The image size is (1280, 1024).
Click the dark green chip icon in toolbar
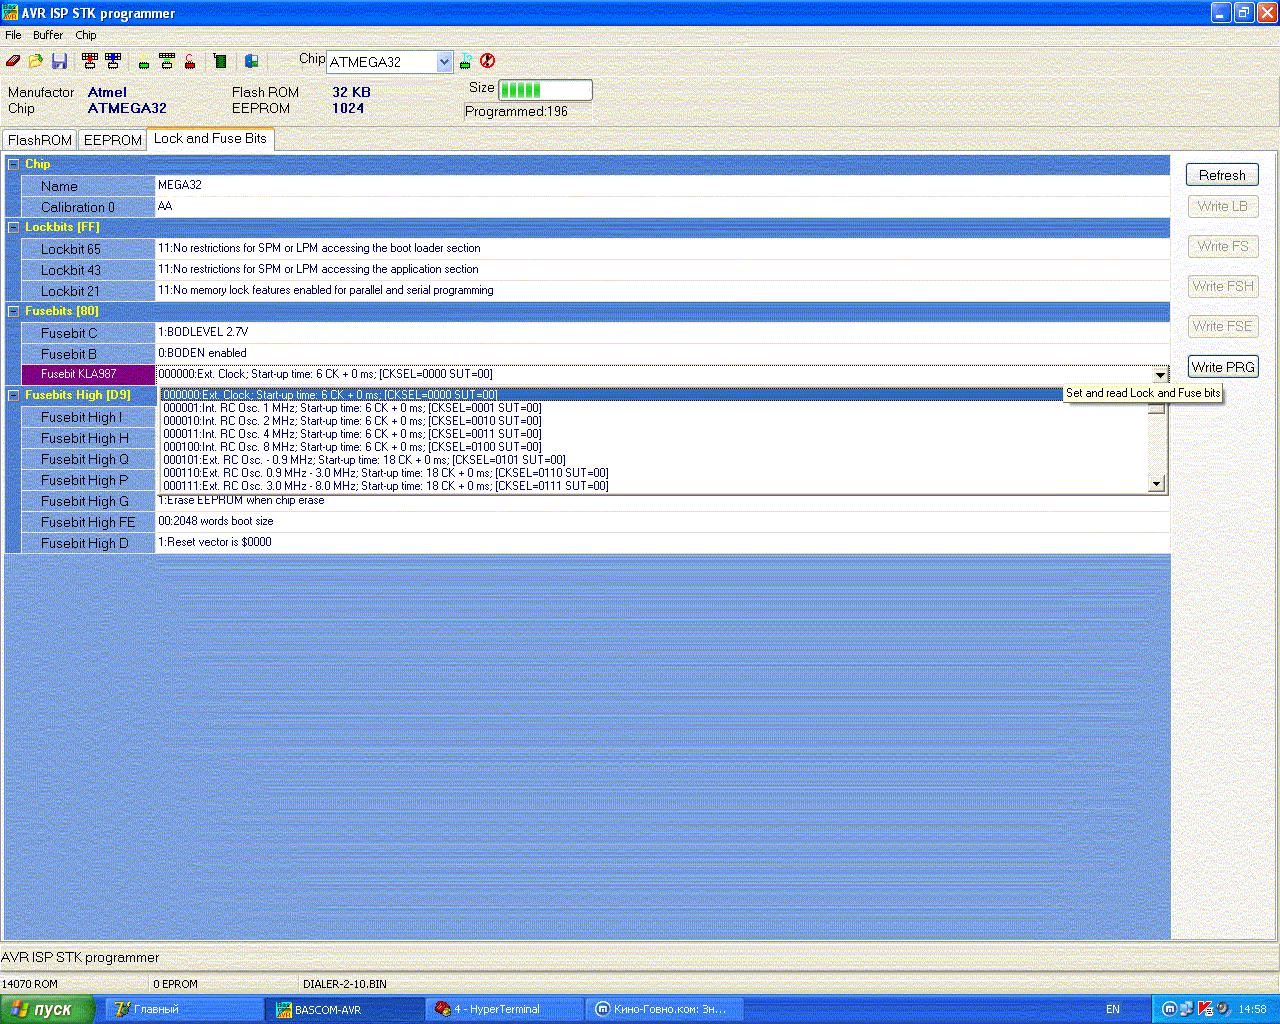[220, 61]
